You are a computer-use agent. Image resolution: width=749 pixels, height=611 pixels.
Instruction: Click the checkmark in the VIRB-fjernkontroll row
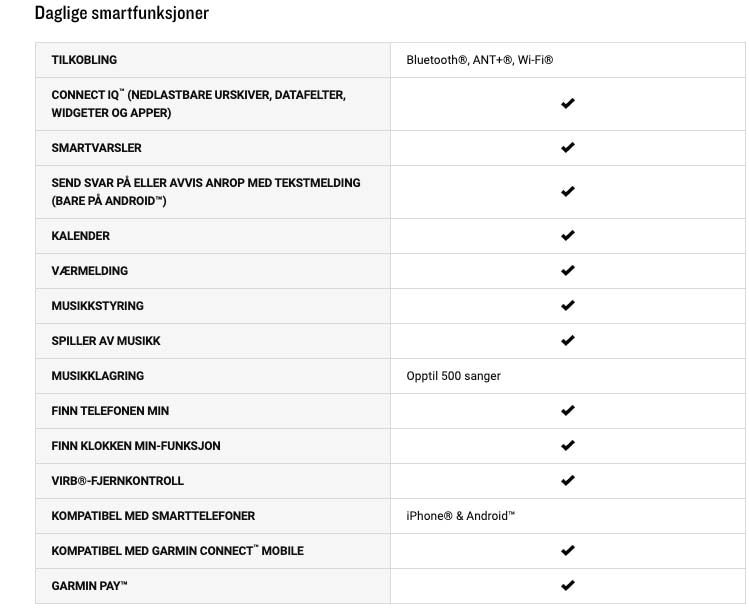pos(567,481)
